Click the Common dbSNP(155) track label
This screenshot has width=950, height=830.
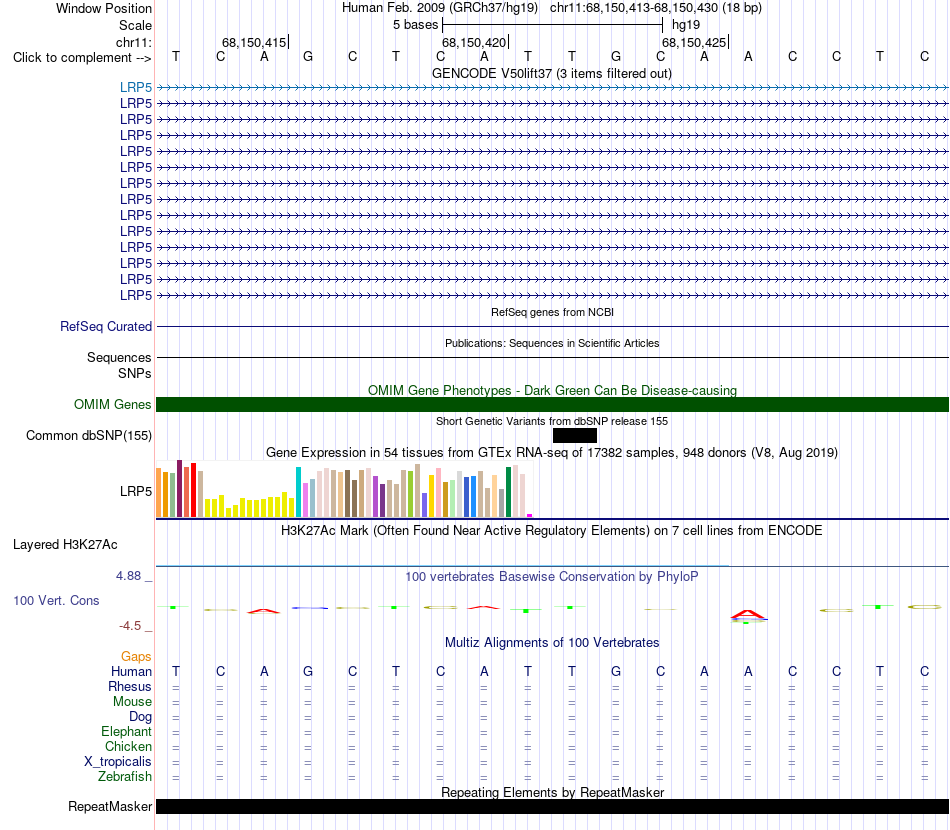(x=89, y=436)
